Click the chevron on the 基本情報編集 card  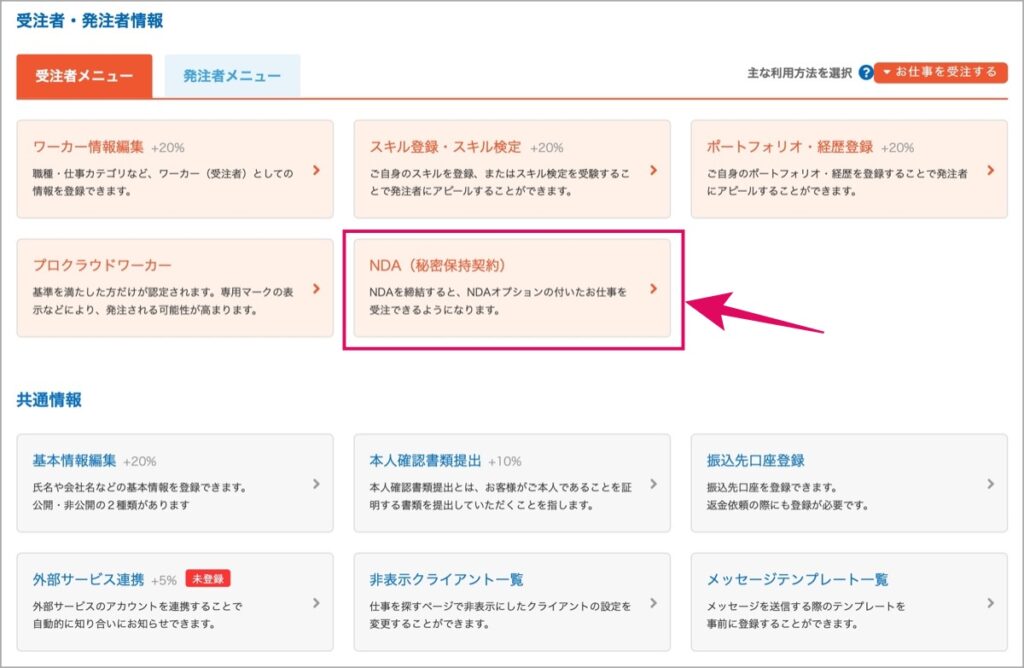317,484
